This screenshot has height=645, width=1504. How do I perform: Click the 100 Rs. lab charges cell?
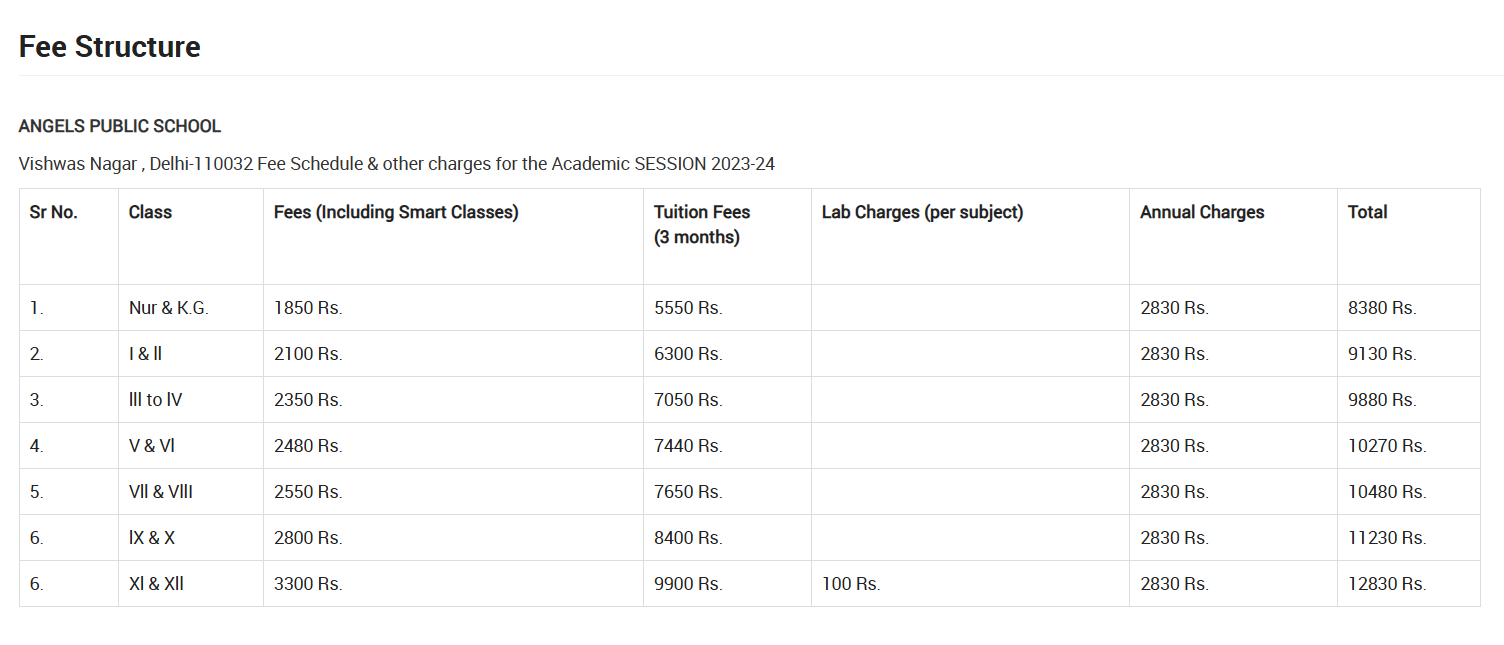pos(851,584)
